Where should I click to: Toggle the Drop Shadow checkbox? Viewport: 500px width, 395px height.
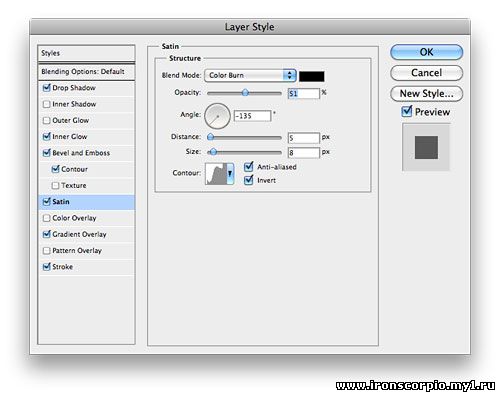[x=47, y=88]
